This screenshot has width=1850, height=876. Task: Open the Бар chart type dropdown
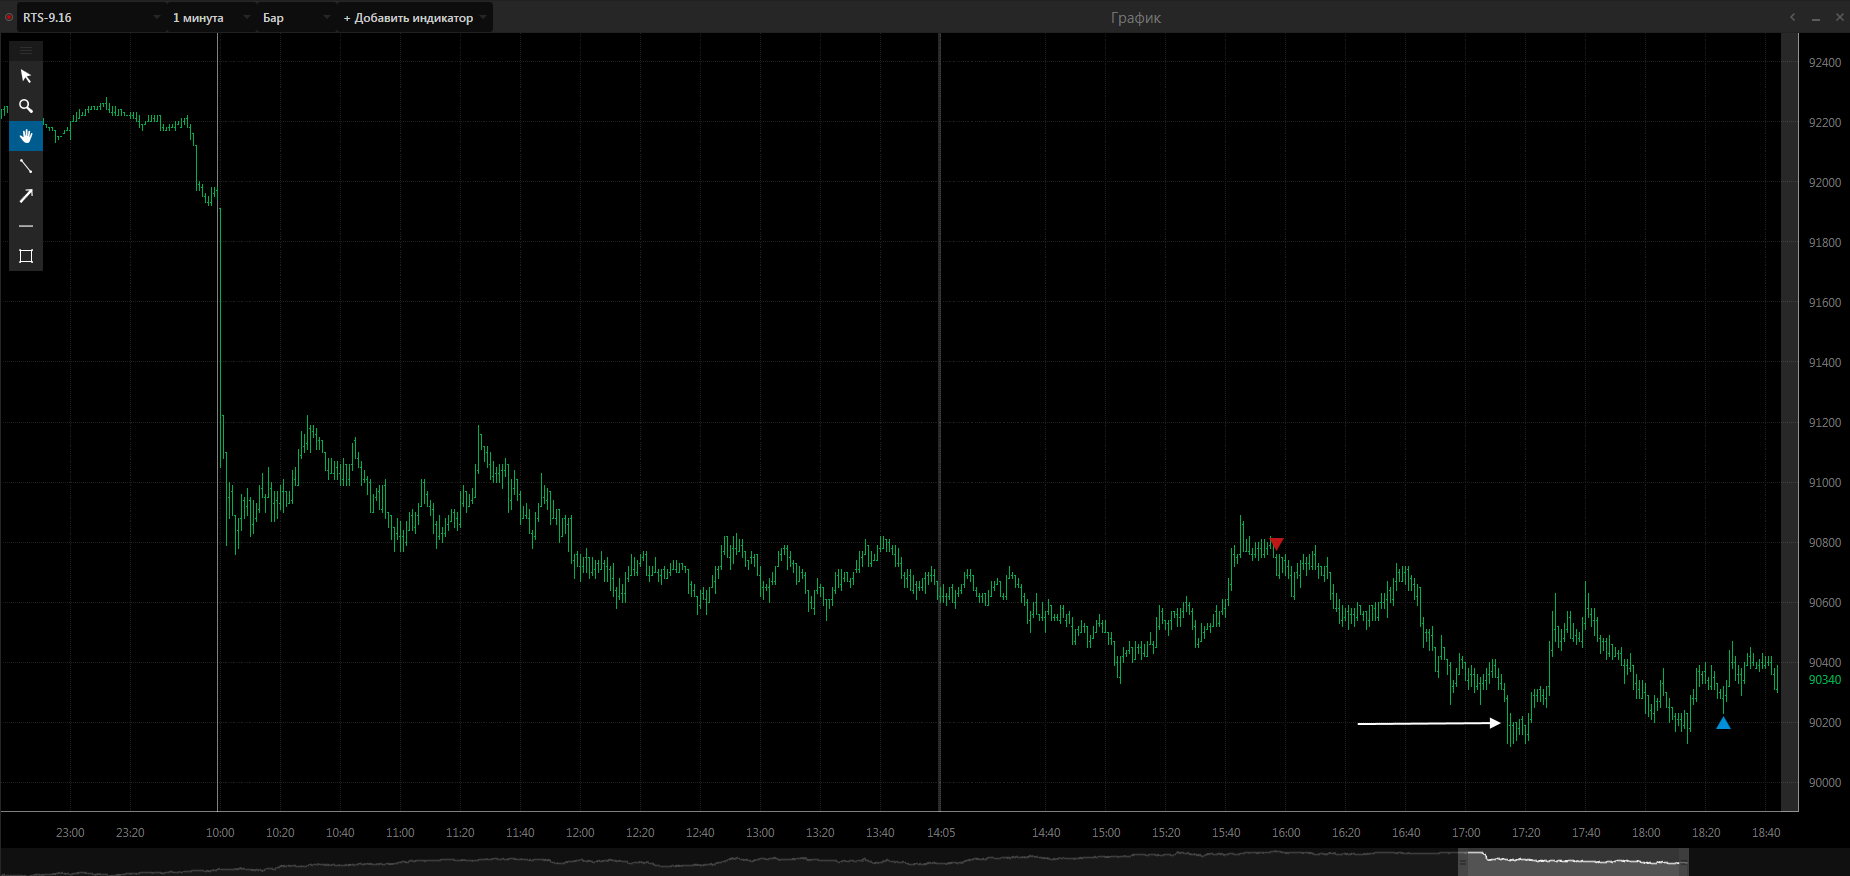coord(296,18)
